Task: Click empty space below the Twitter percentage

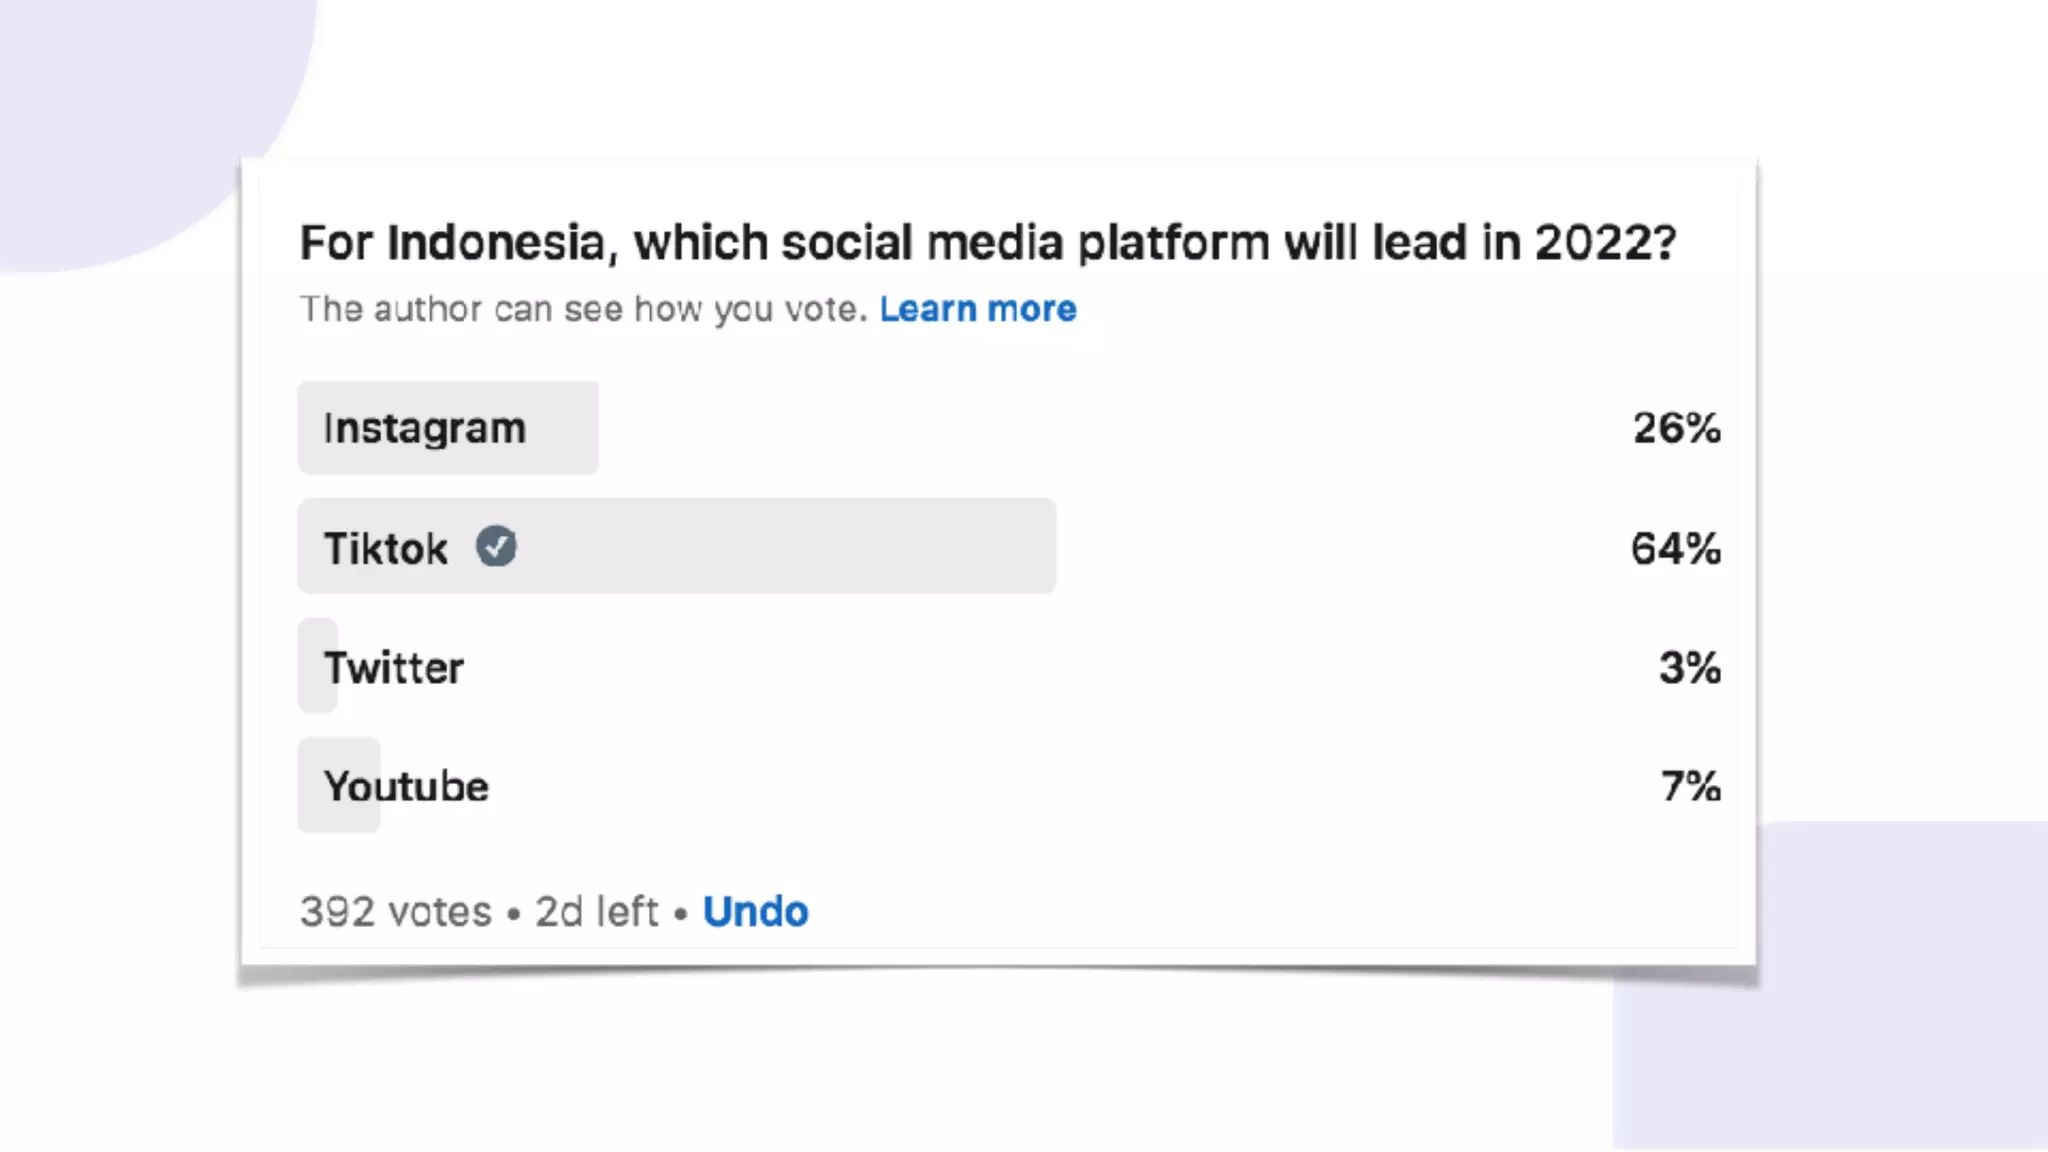Action: [x=1689, y=727]
